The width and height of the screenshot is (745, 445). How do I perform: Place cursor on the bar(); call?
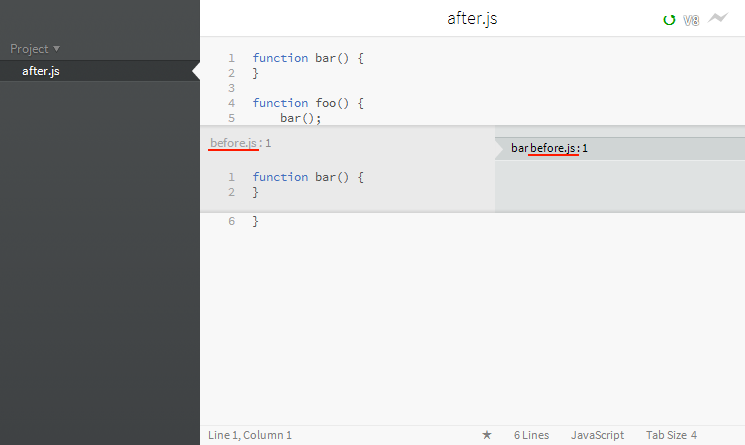click(300, 118)
